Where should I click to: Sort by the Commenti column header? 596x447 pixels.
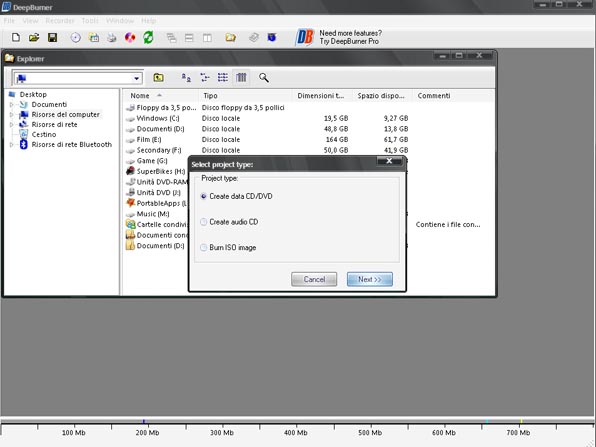453,96
